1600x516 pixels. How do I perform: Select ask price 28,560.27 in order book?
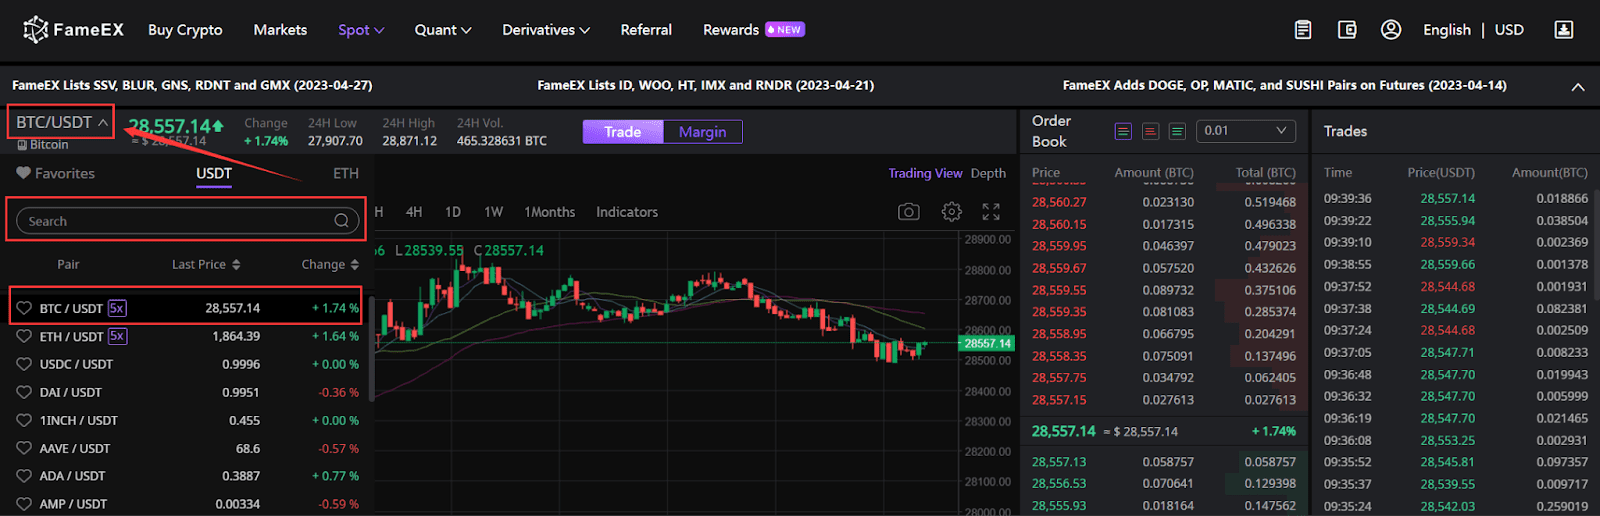pyautogui.click(x=1059, y=202)
